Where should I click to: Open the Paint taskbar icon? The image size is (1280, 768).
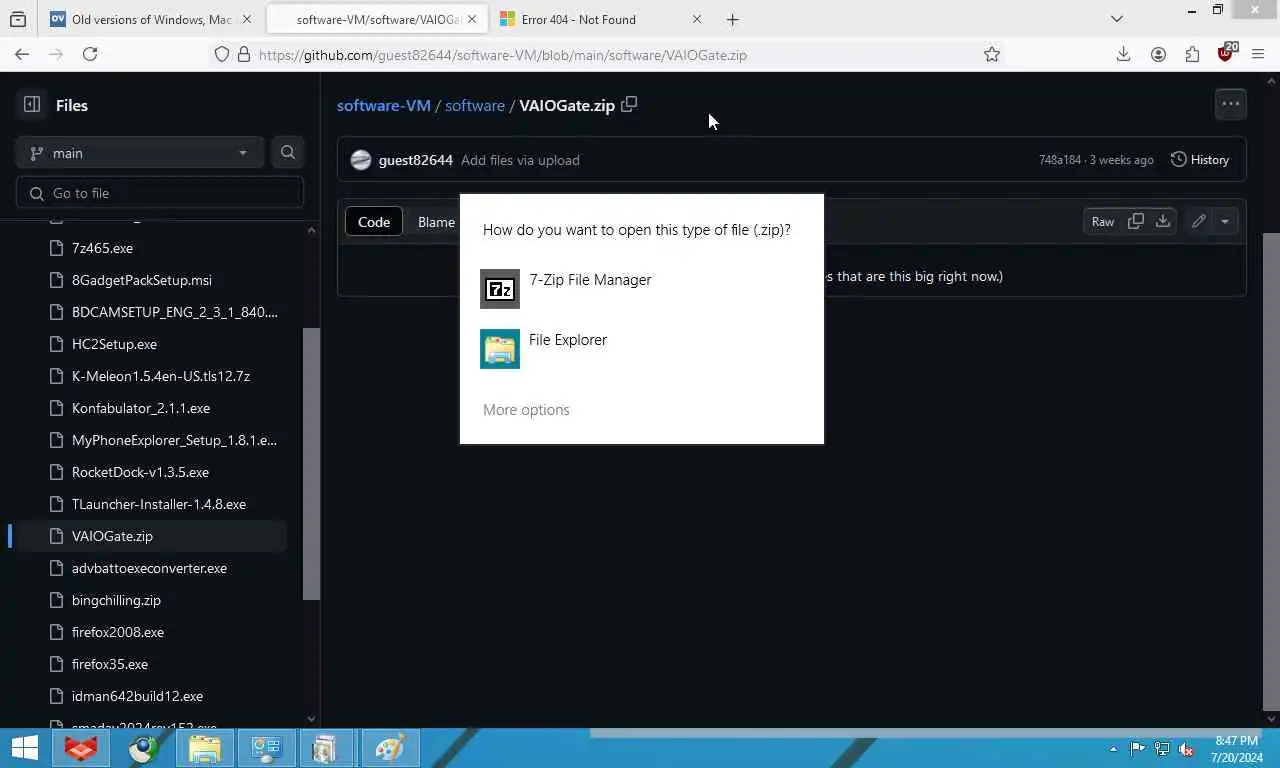[x=389, y=748]
